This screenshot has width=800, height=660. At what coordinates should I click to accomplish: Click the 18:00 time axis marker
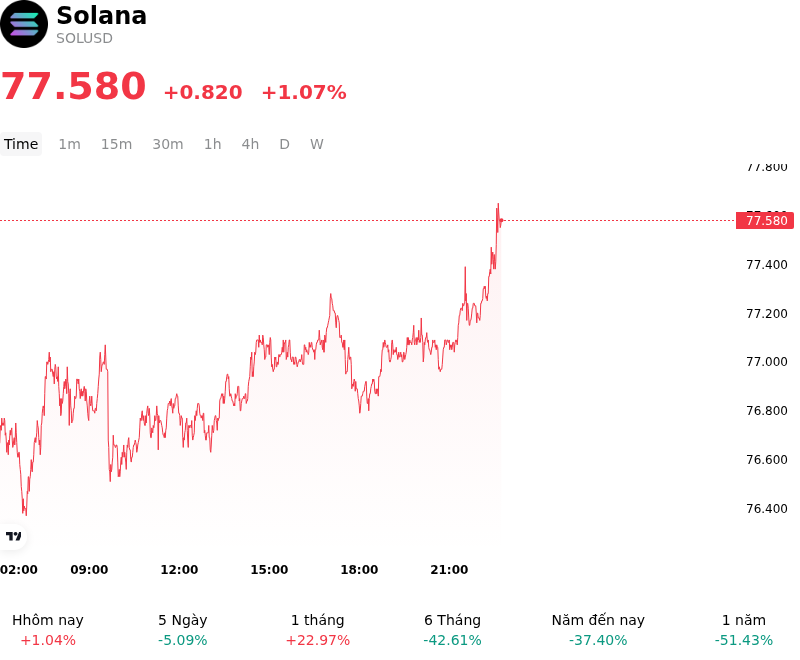point(359,570)
